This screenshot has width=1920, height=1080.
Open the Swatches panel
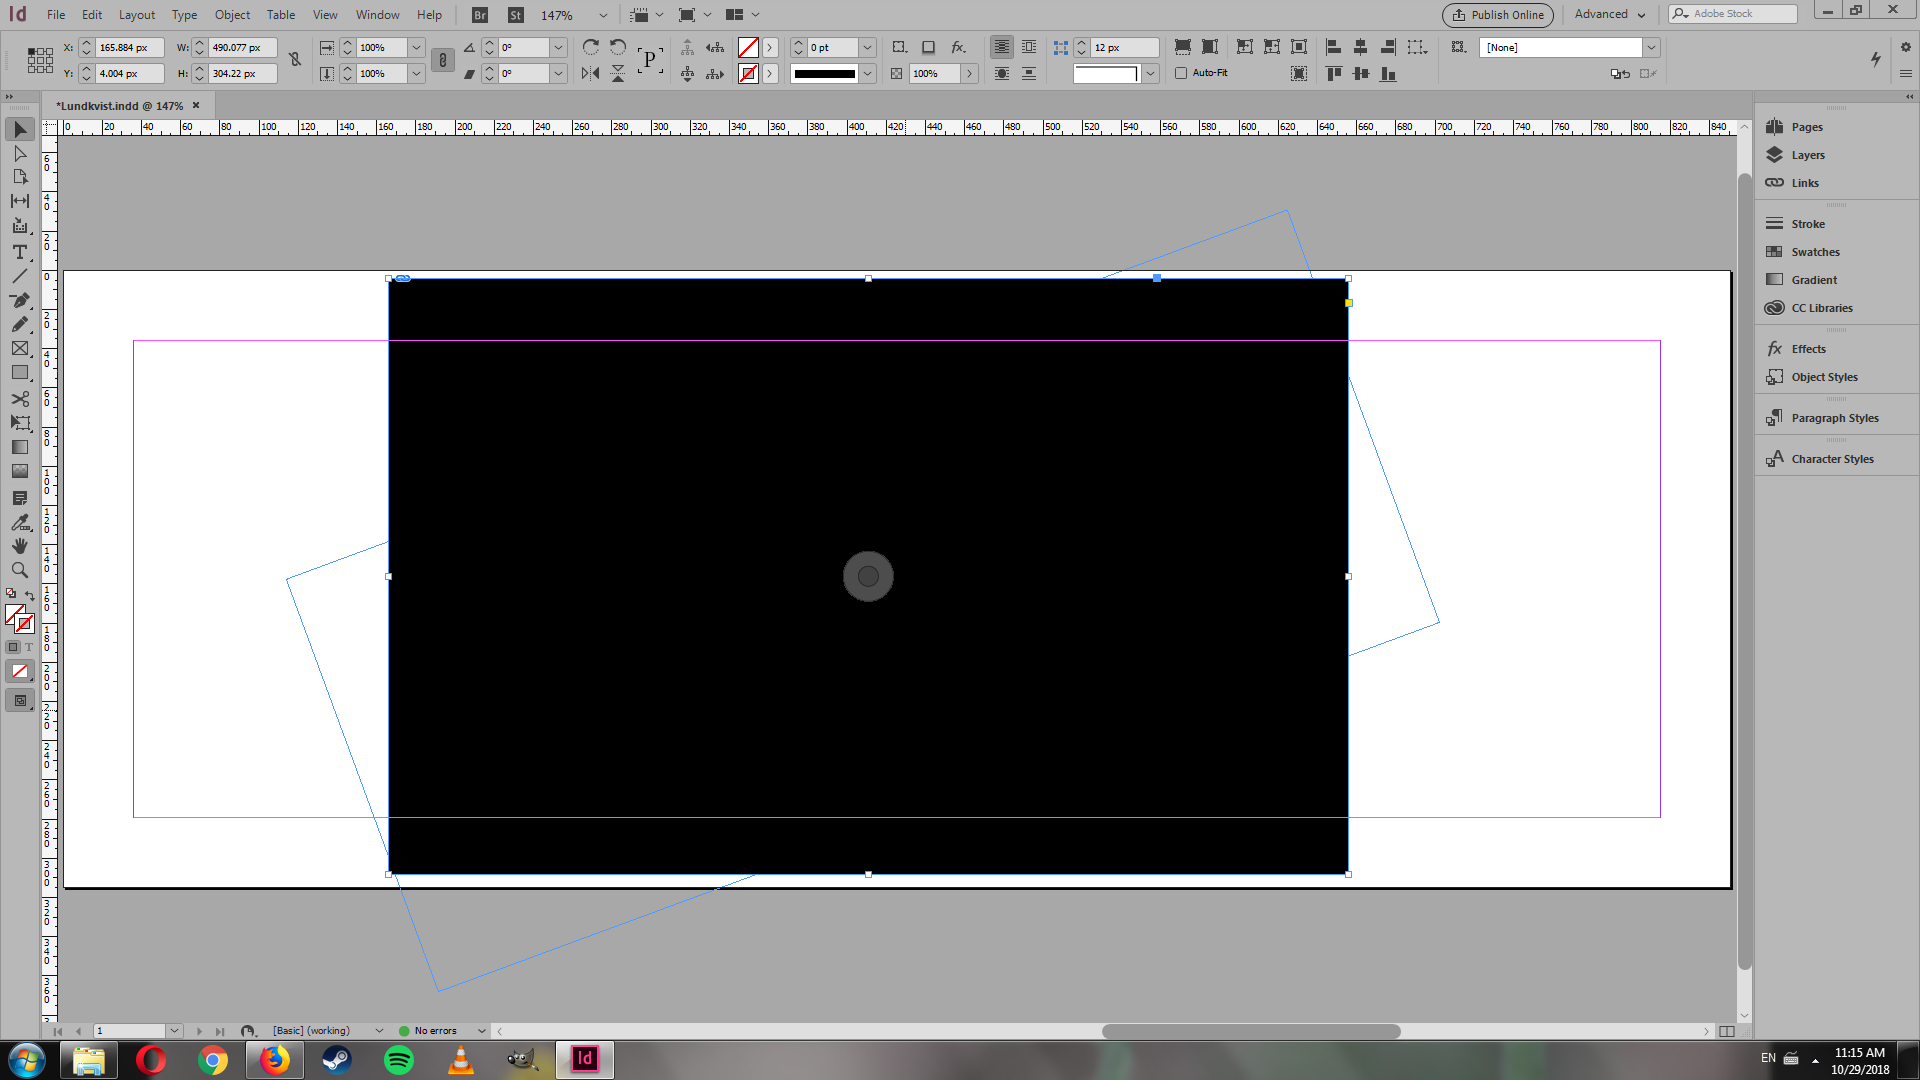1815,252
